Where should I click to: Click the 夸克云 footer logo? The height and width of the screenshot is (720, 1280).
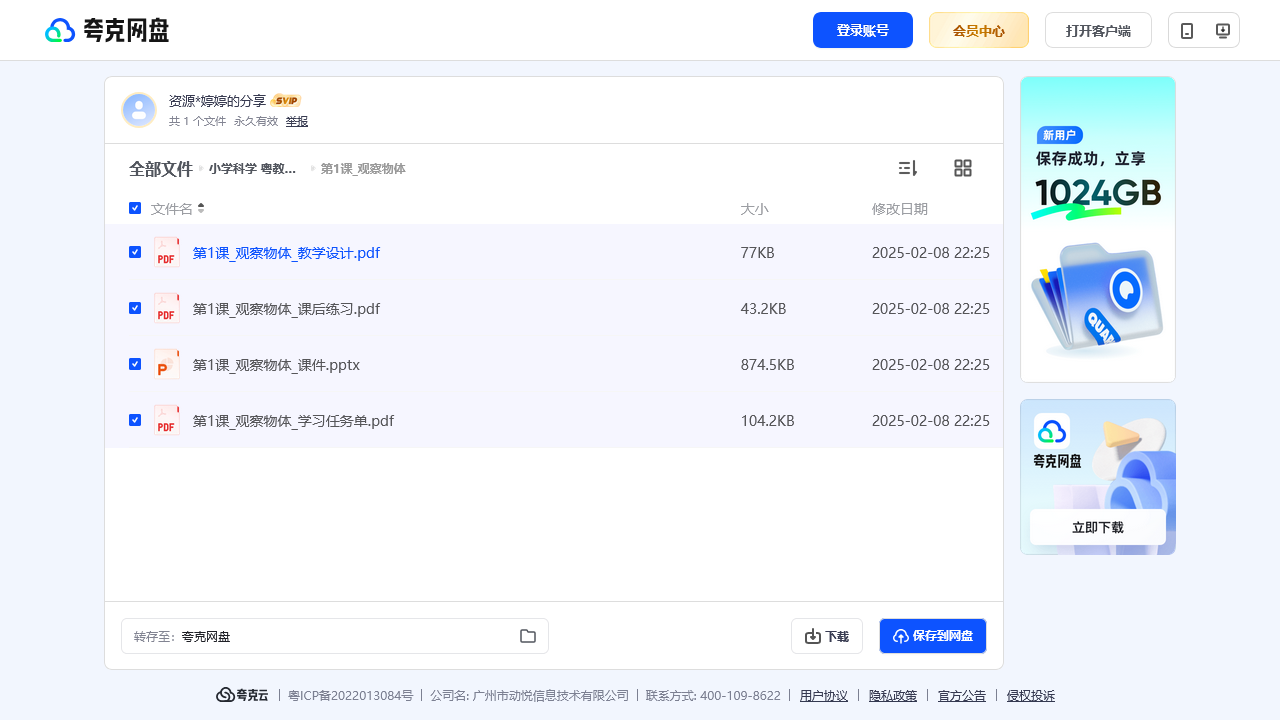[x=242, y=695]
